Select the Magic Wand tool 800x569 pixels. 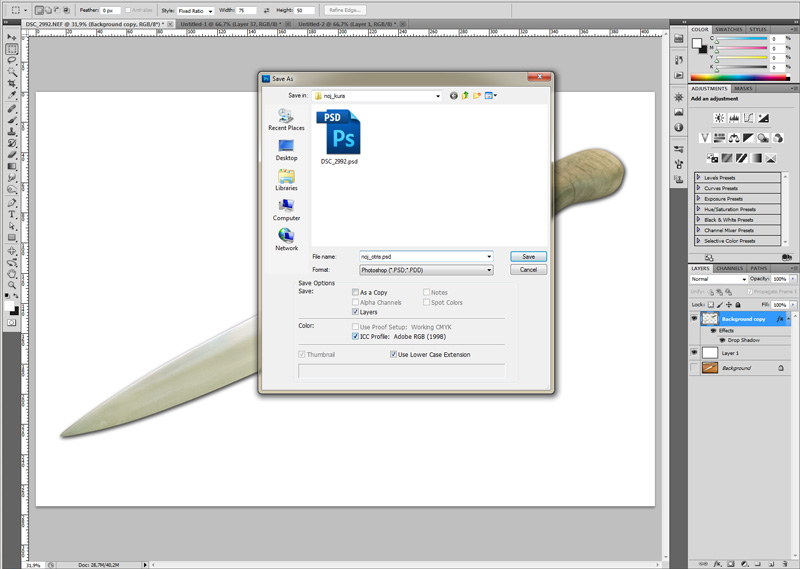pyautogui.click(x=12, y=71)
